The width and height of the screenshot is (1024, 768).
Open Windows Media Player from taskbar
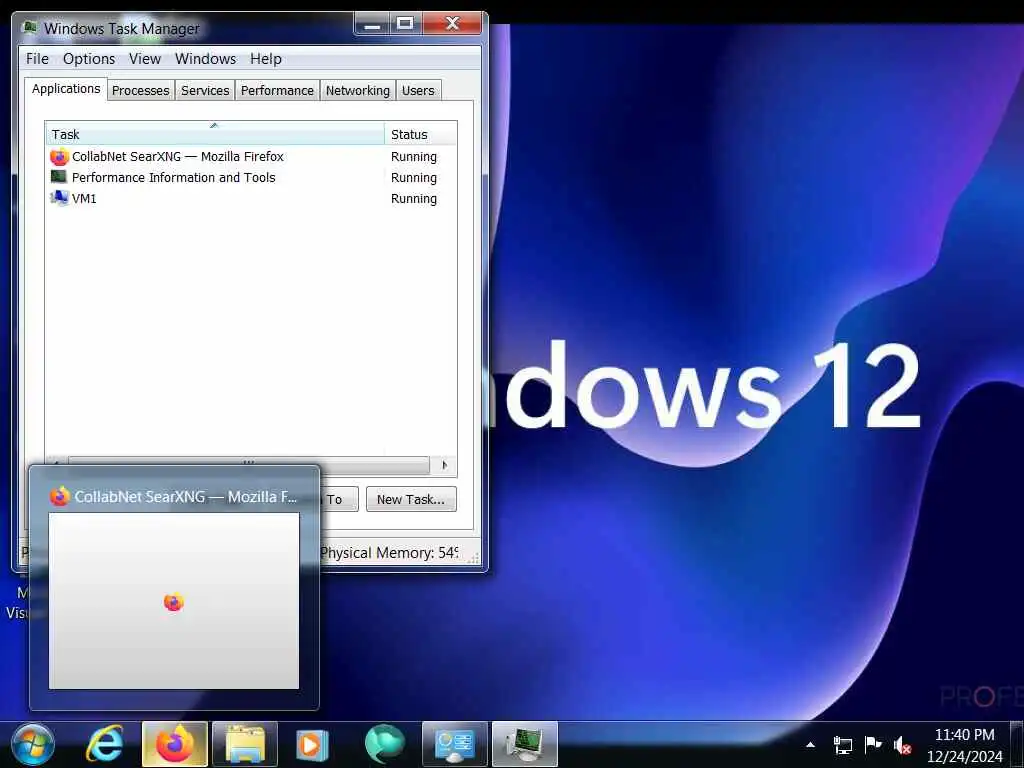(x=312, y=744)
